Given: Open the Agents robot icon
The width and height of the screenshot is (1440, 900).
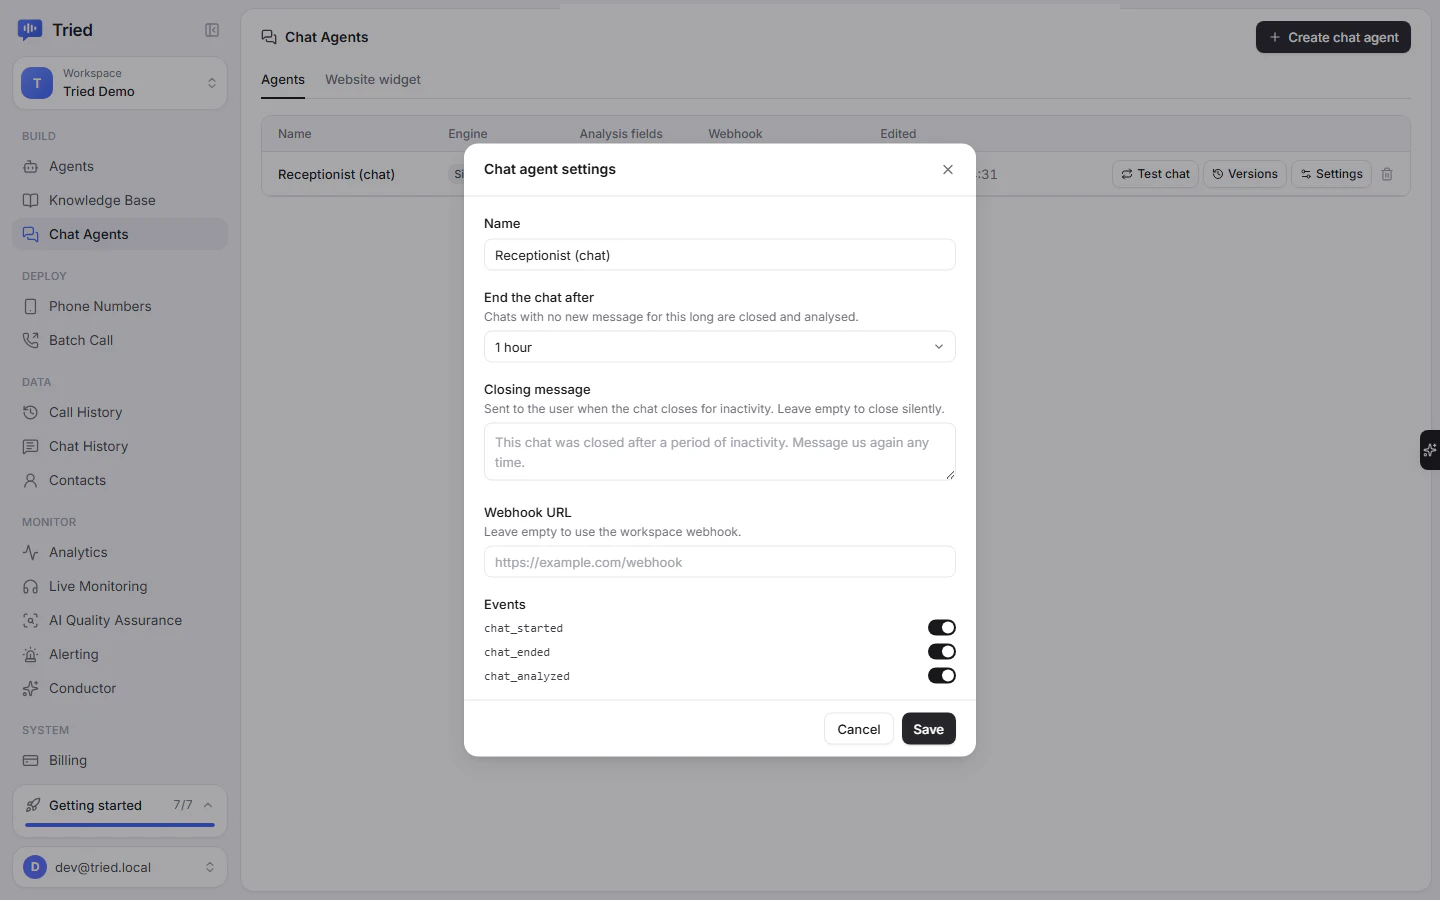Looking at the screenshot, I should point(31,167).
